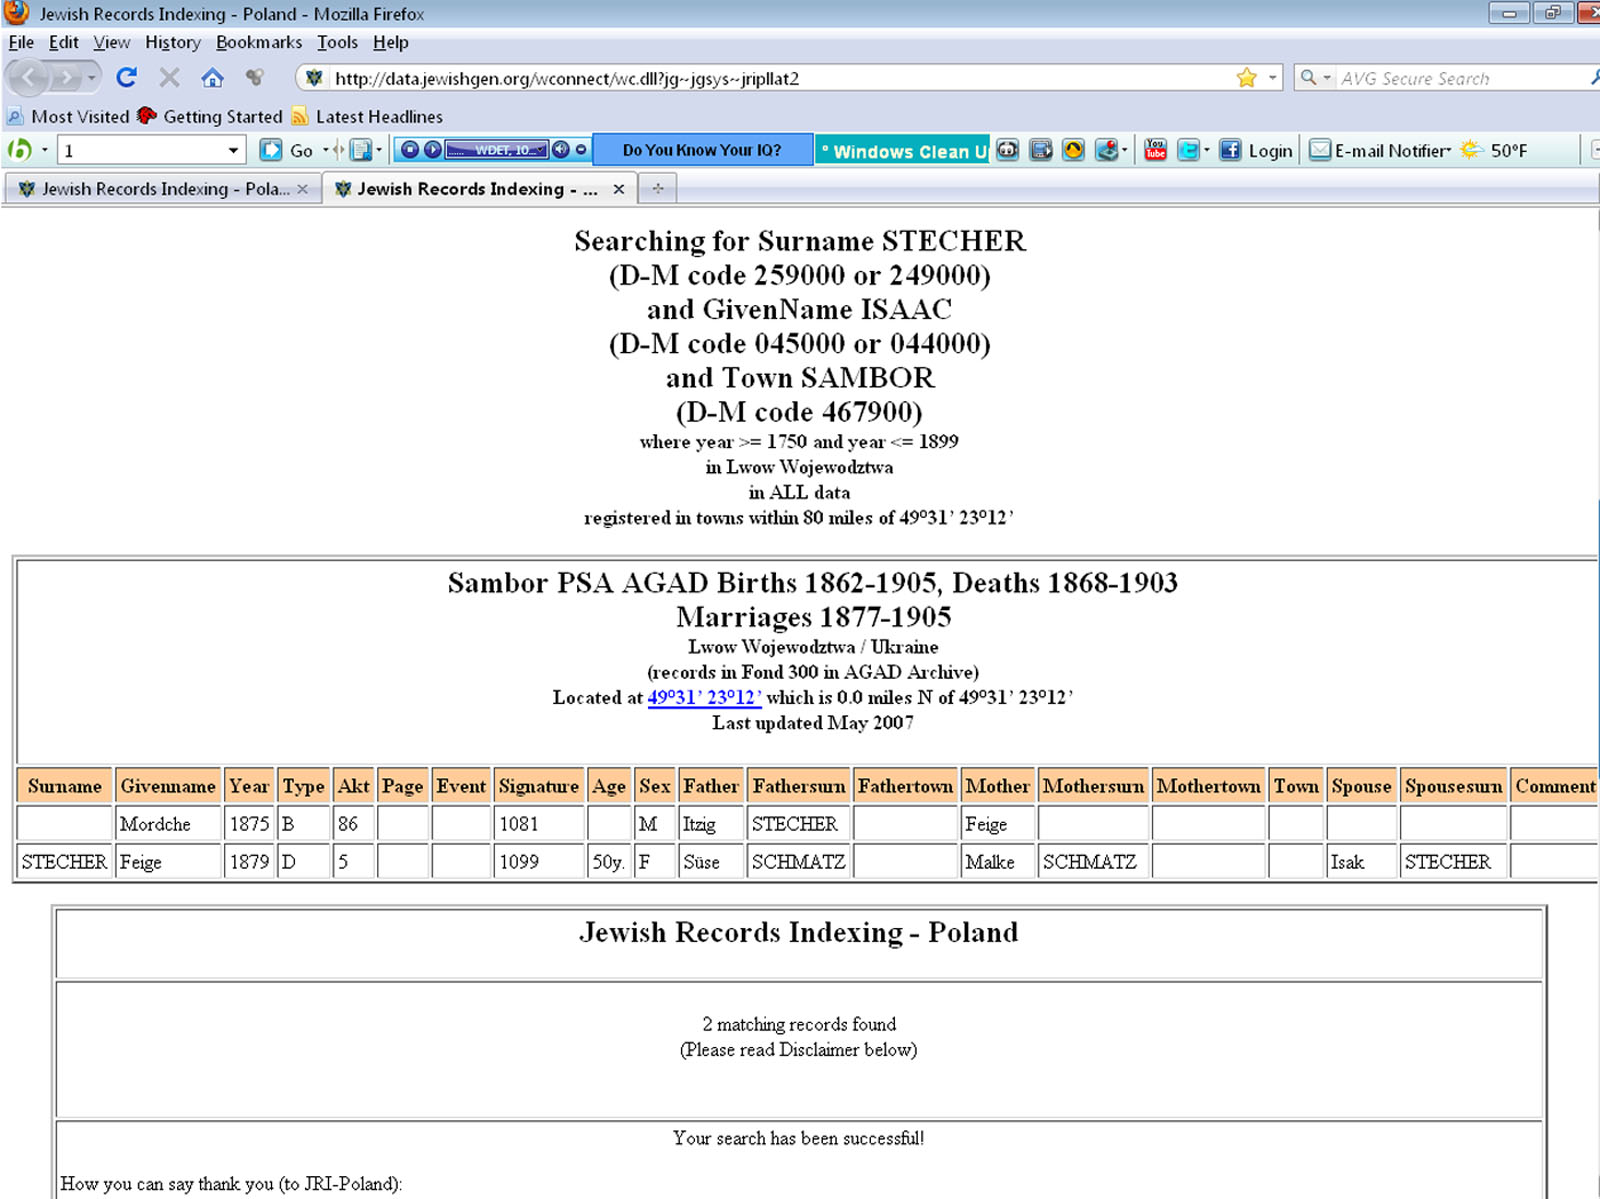Image resolution: width=1600 pixels, height=1199 pixels.
Task: Select the Mordche given name cell
Action: click(168, 824)
